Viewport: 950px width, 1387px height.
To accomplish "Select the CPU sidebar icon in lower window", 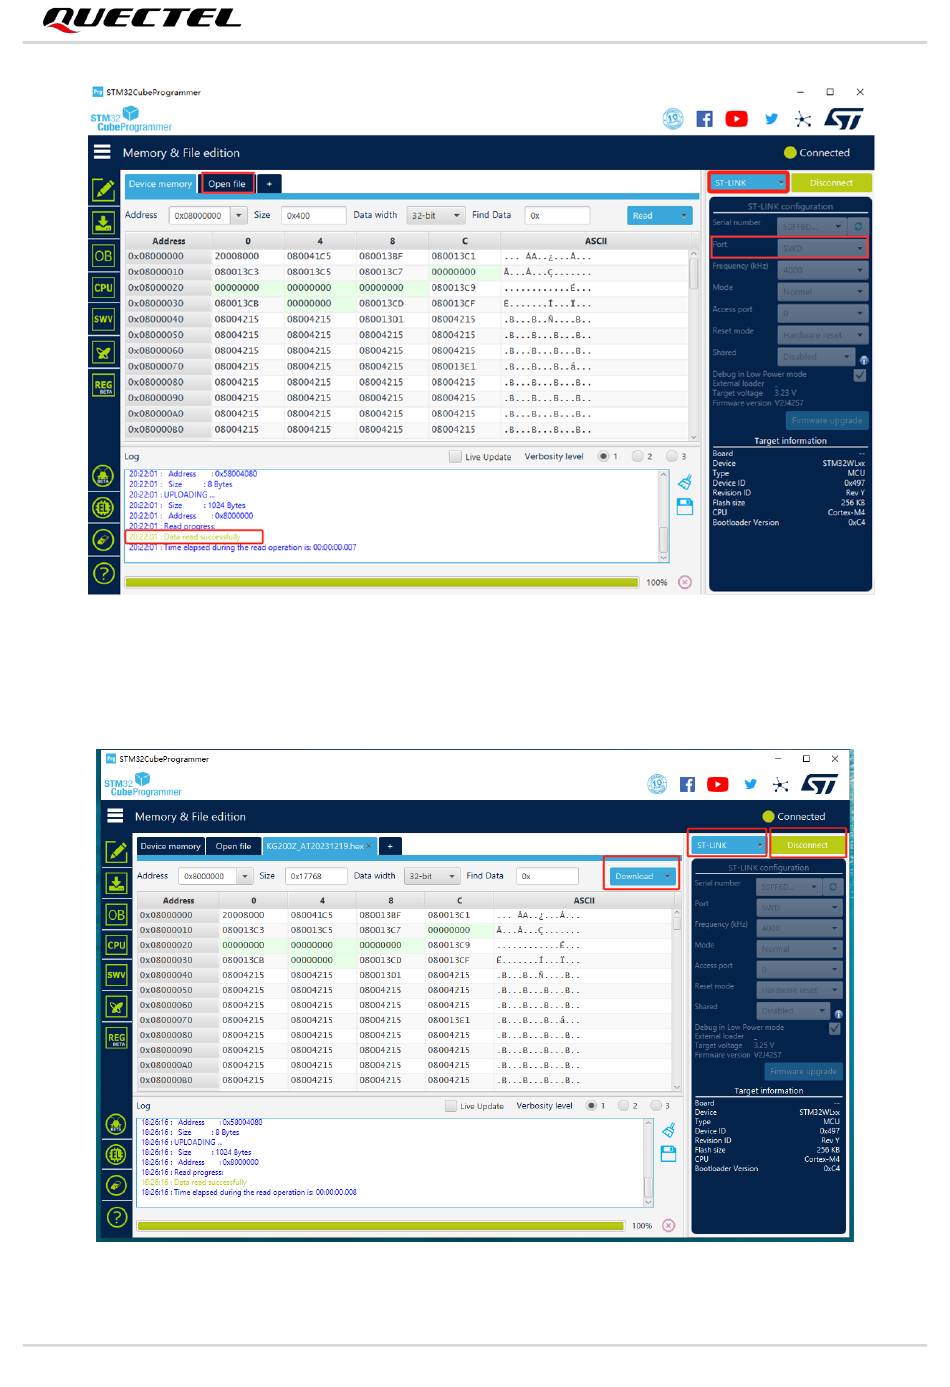I will [117, 945].
